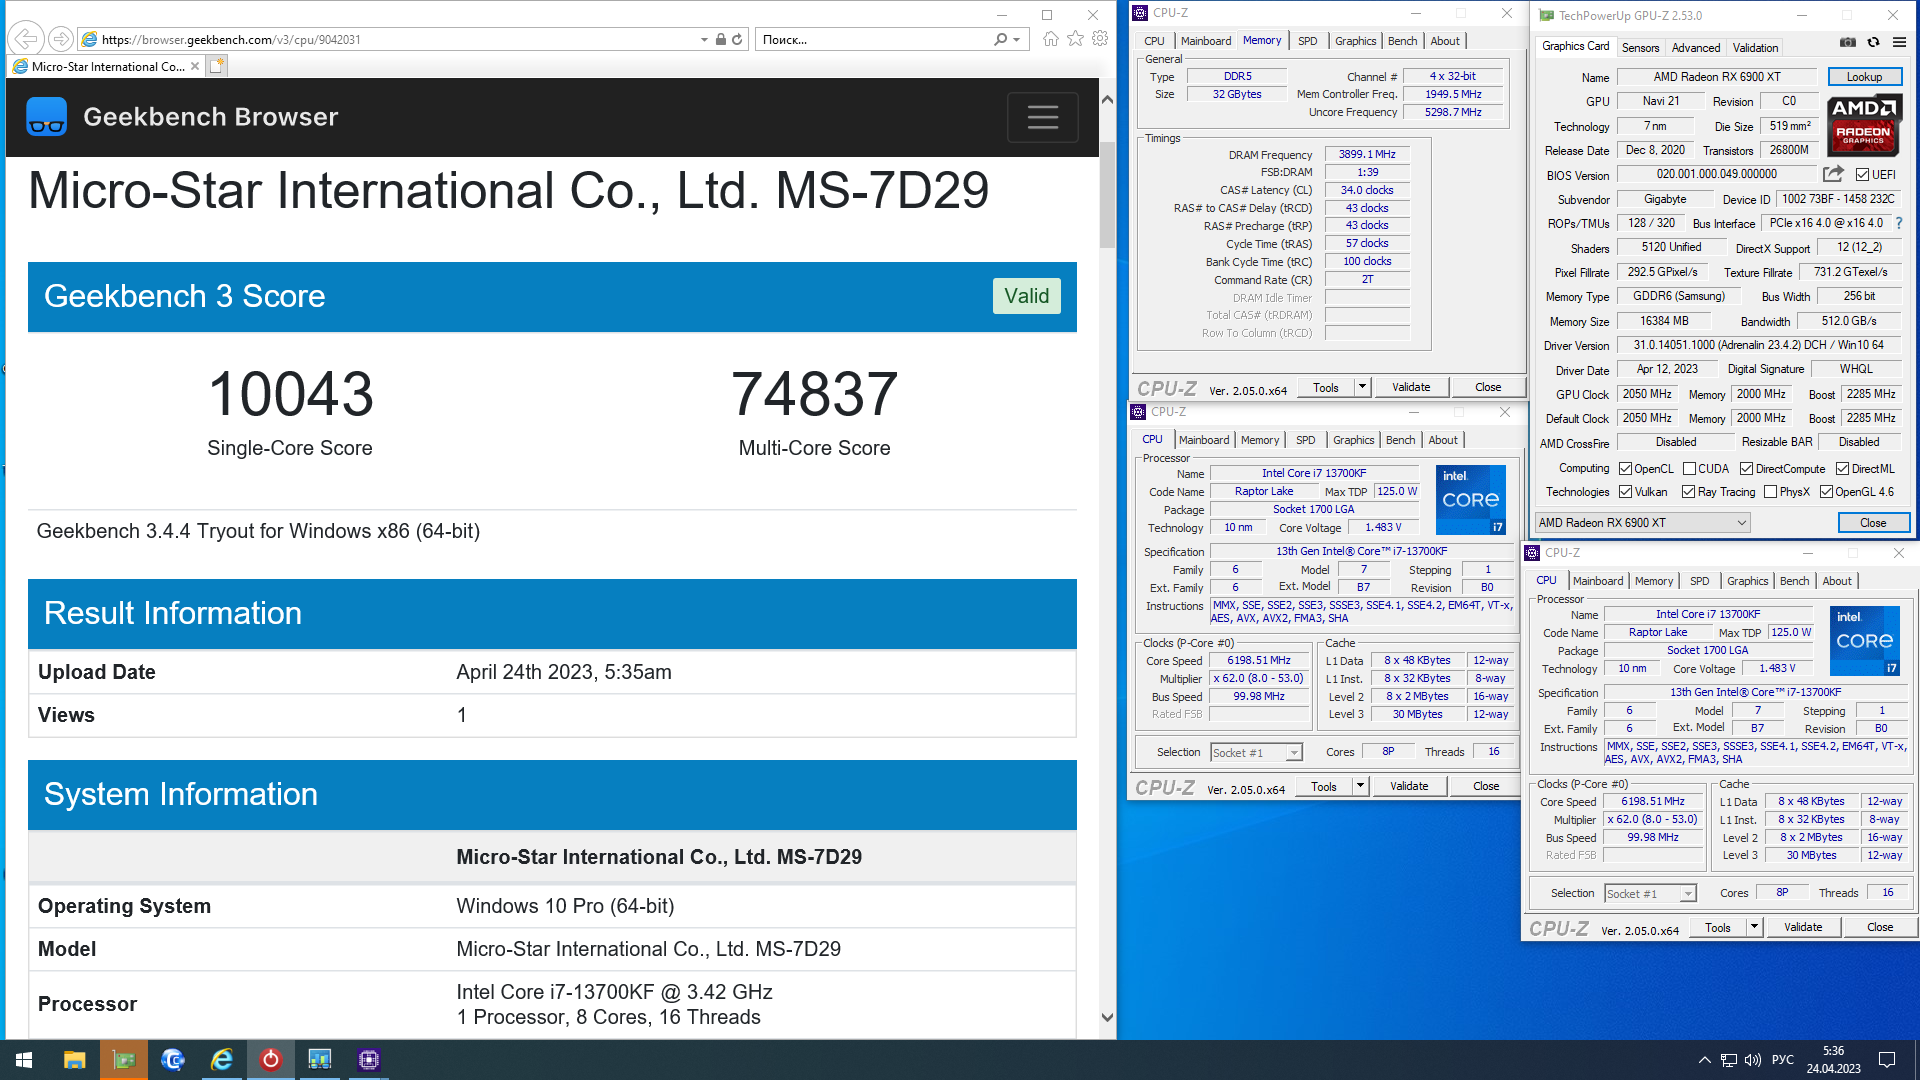Open the volume control in system tray

click(1753, 1060)
